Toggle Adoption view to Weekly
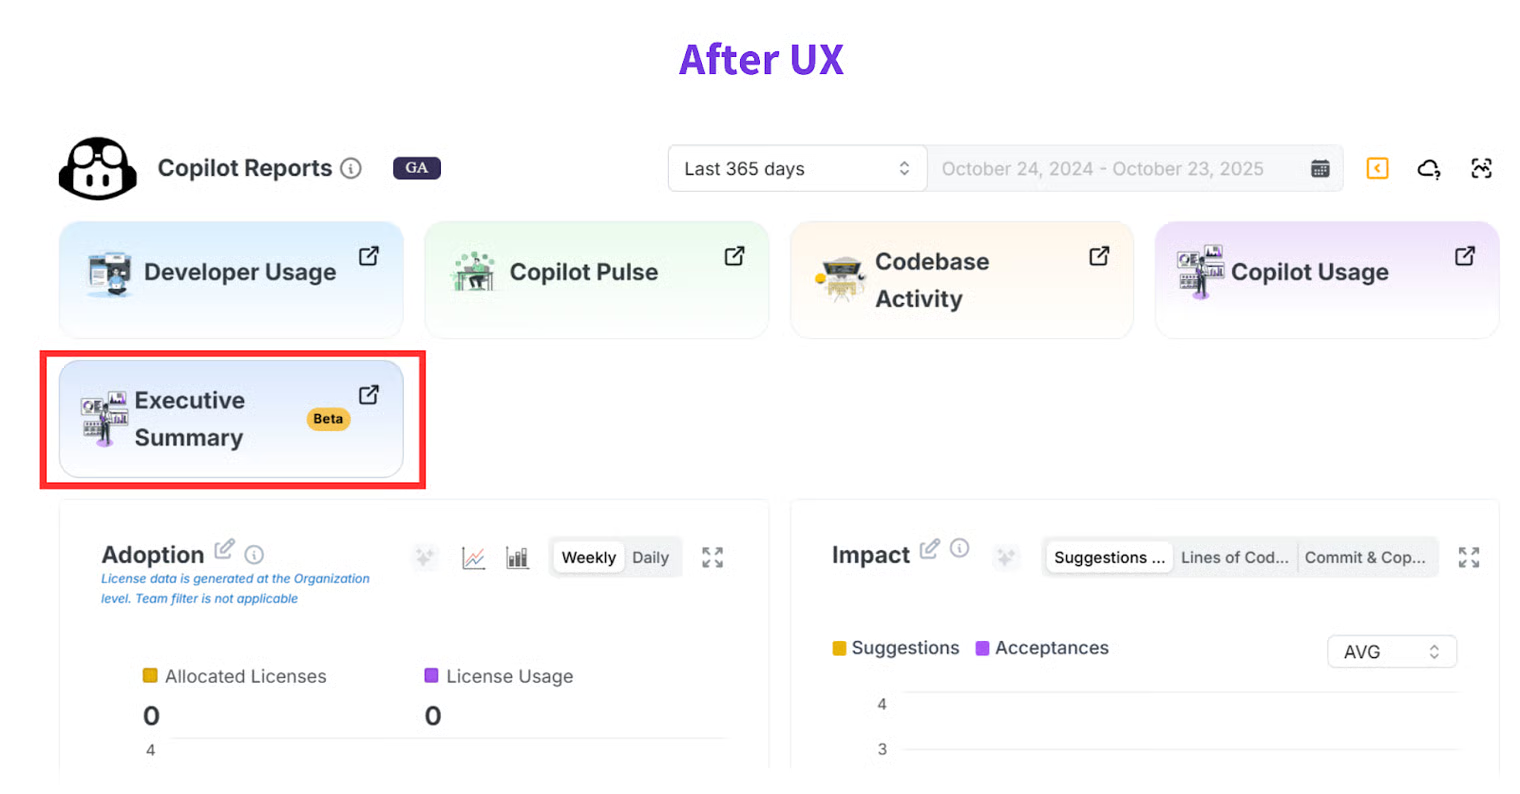Viewport: 1520px width, 794px height. (588, 558)
